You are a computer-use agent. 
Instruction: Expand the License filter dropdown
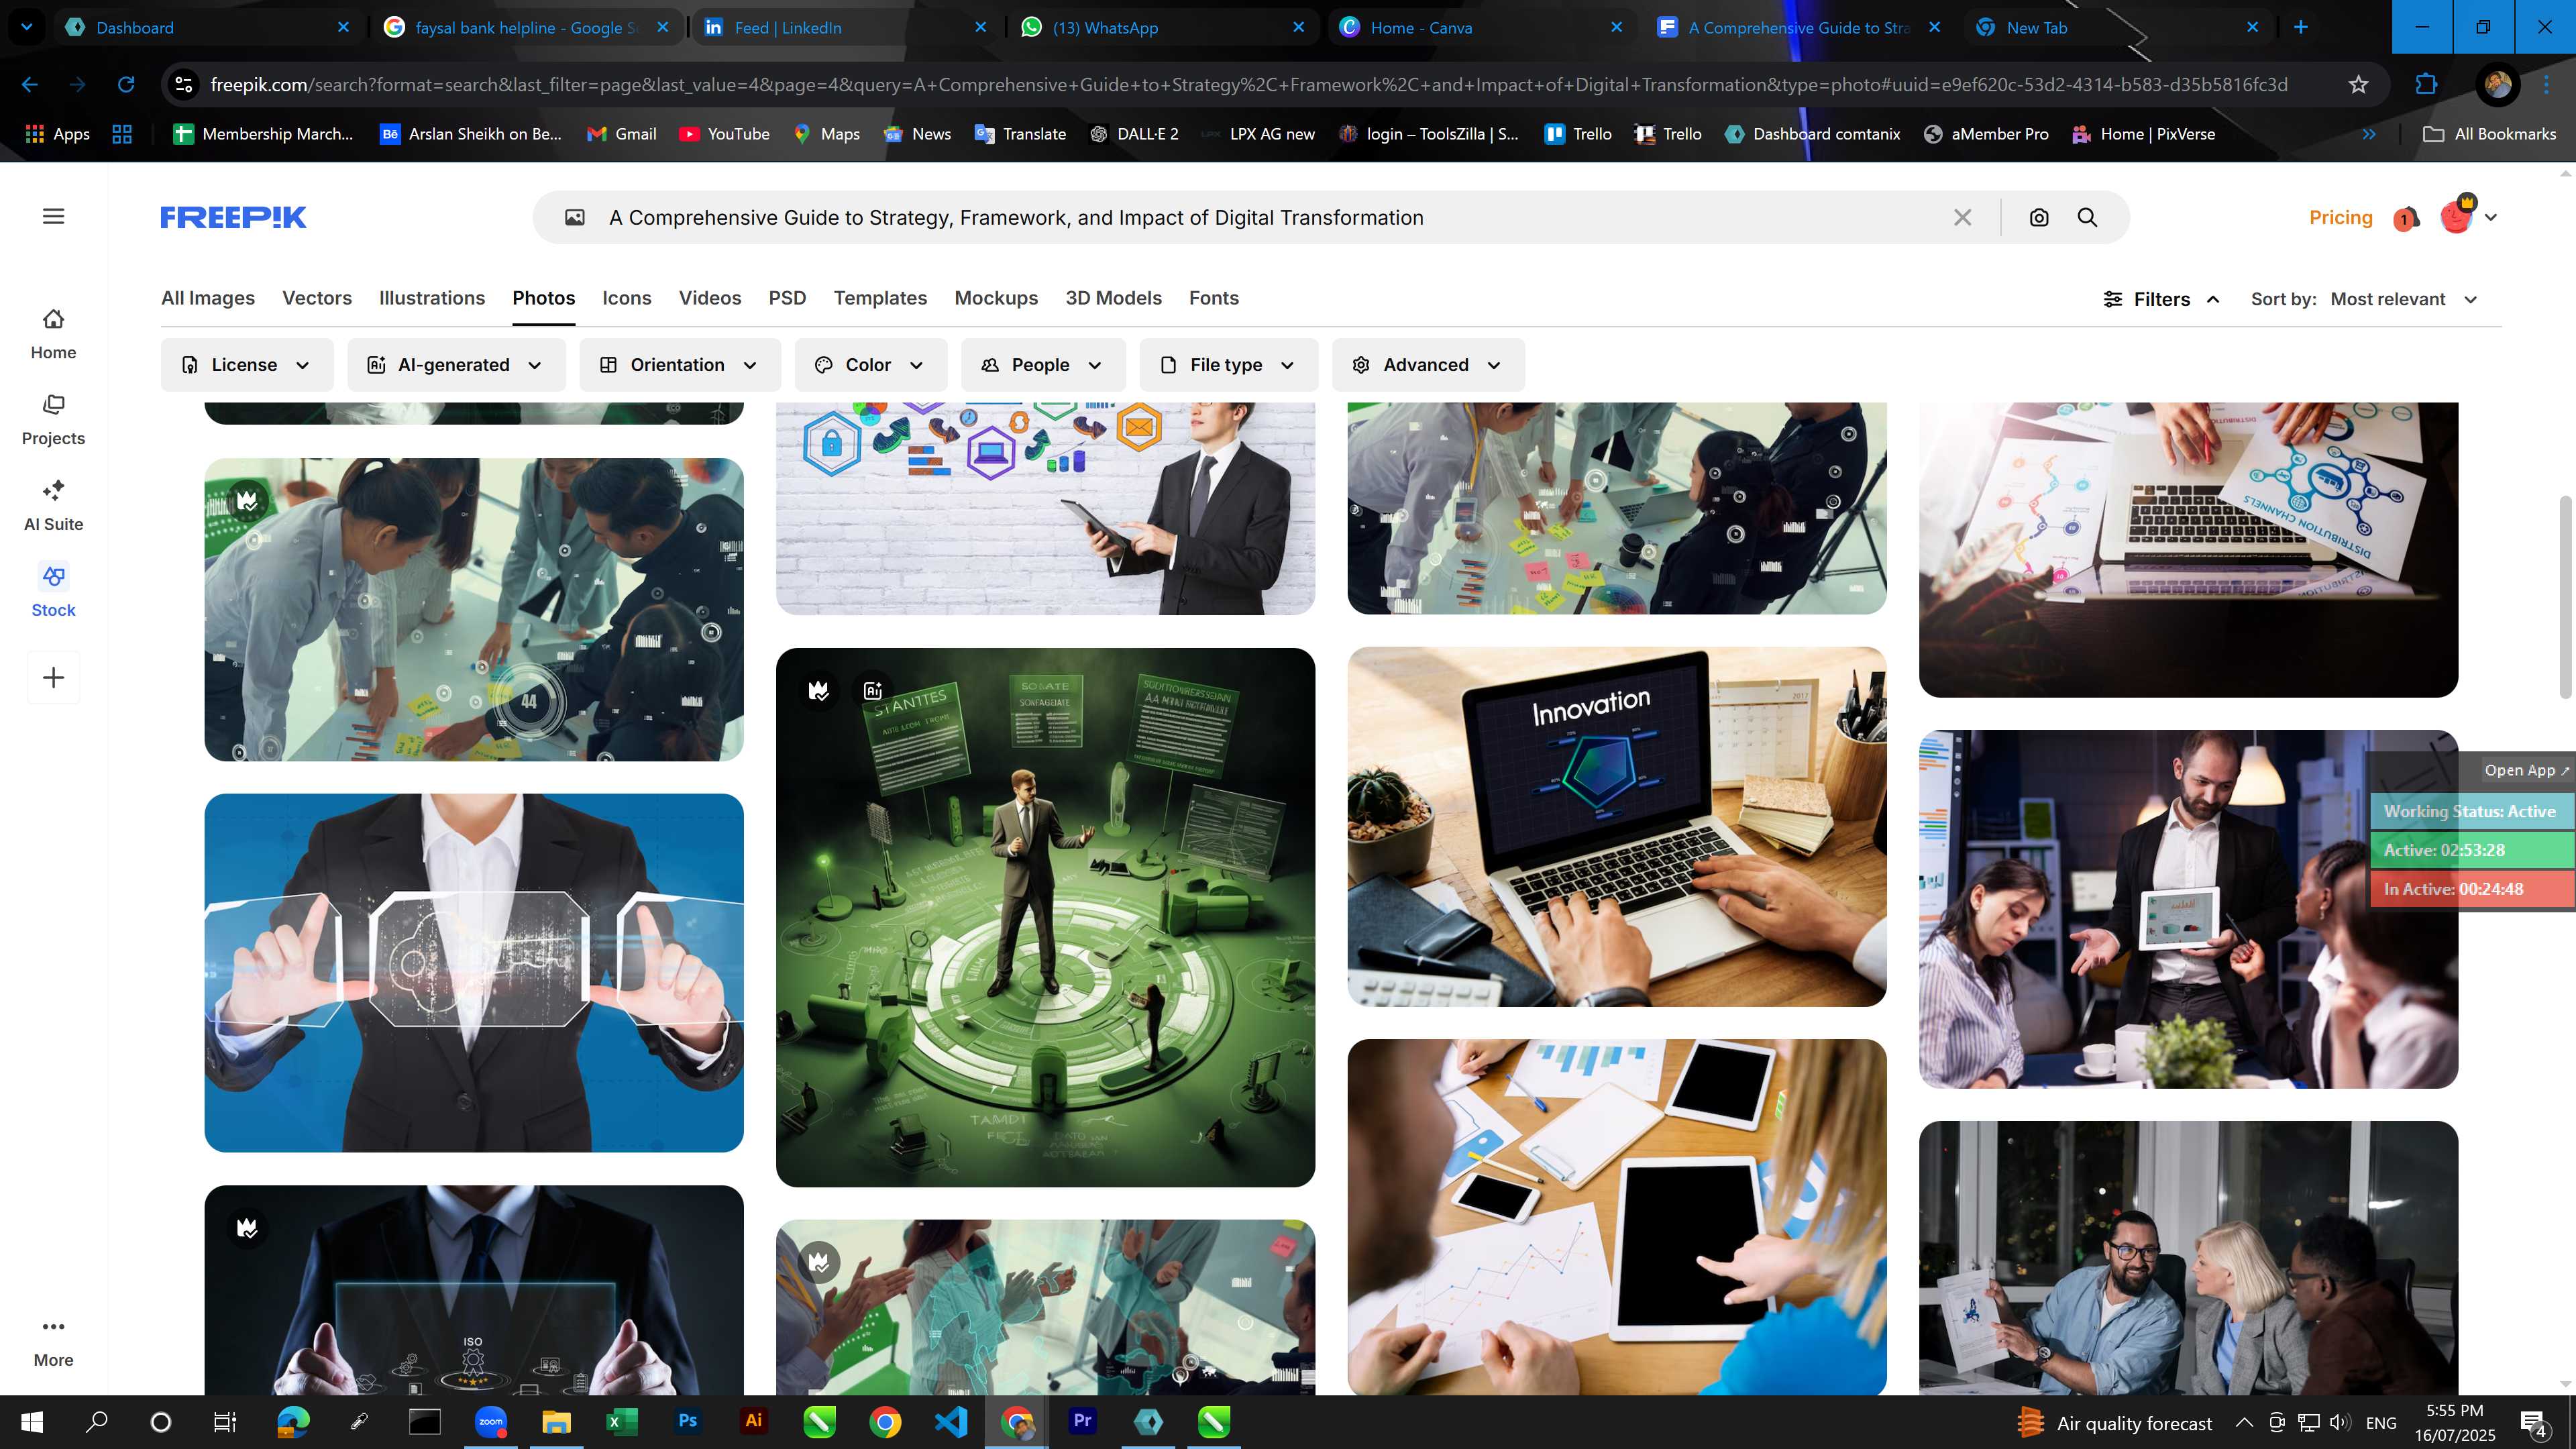coord(247,365)
